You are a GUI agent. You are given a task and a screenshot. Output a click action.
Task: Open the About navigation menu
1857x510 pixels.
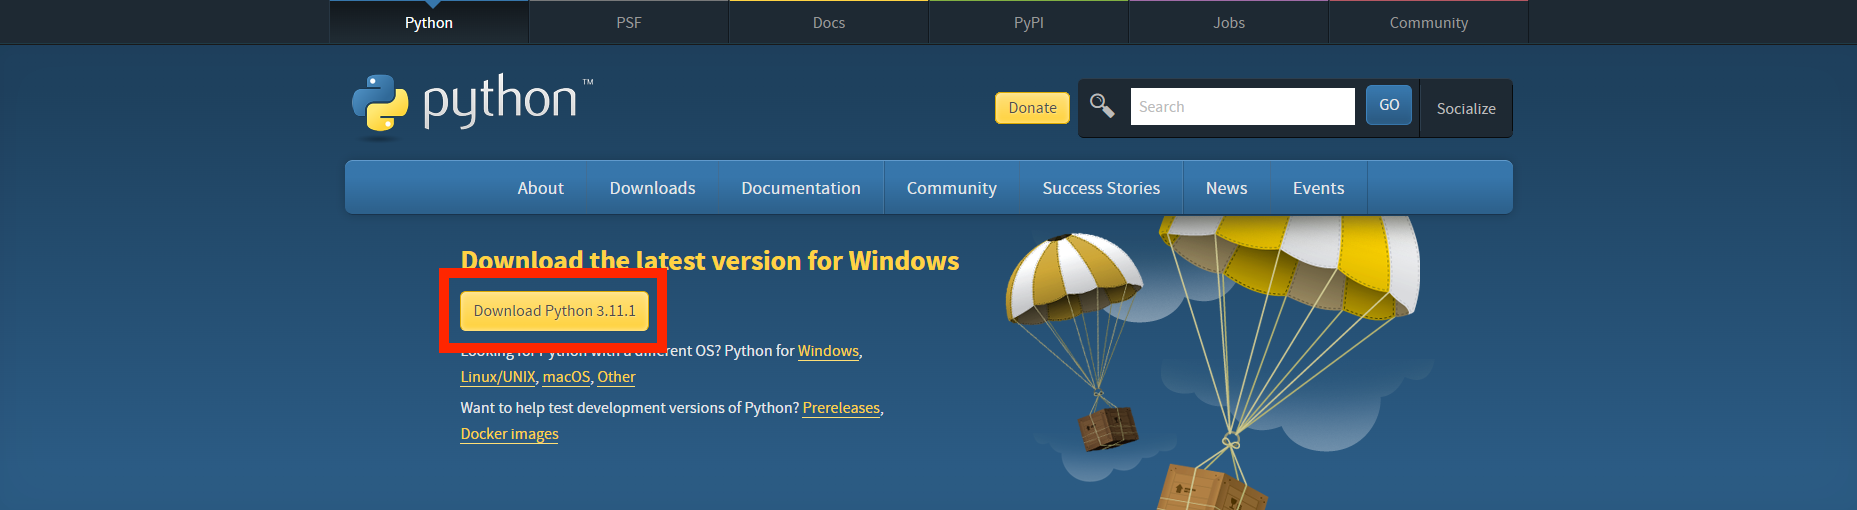pyautogui.click(x=541, y=188)
